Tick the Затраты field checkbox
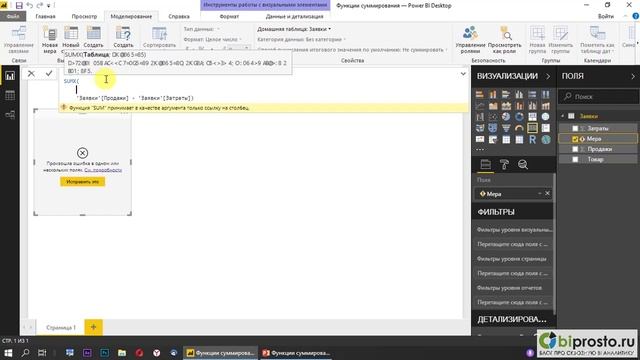 pyautogui.click(x=575, y=129)
